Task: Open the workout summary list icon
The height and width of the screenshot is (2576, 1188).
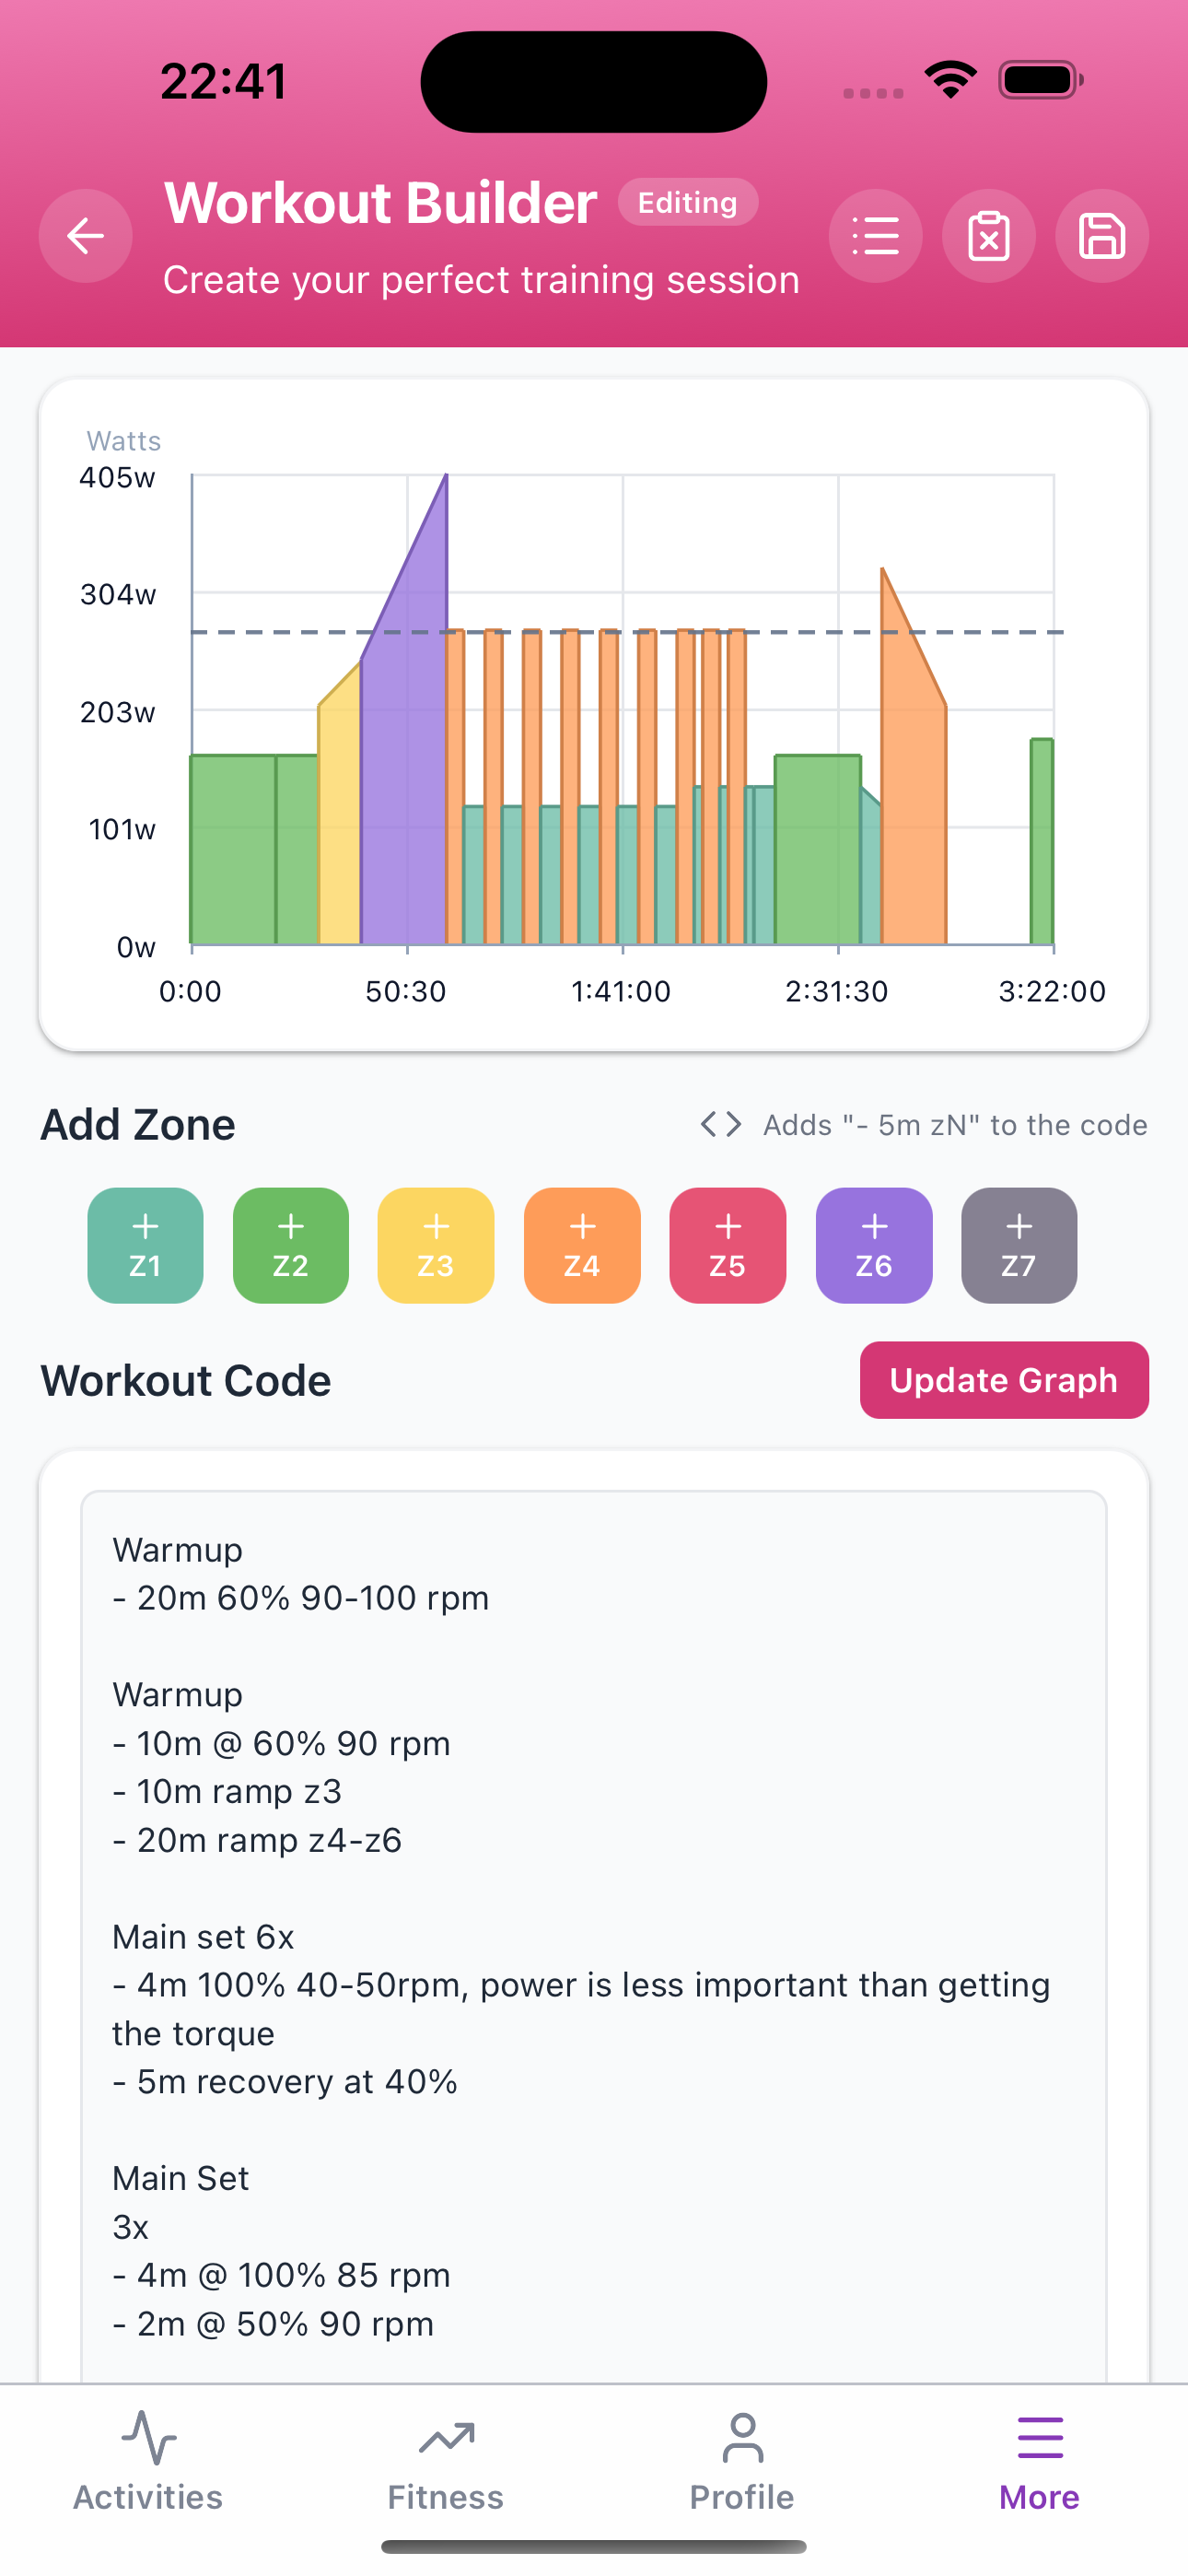Action: (875, 235)
